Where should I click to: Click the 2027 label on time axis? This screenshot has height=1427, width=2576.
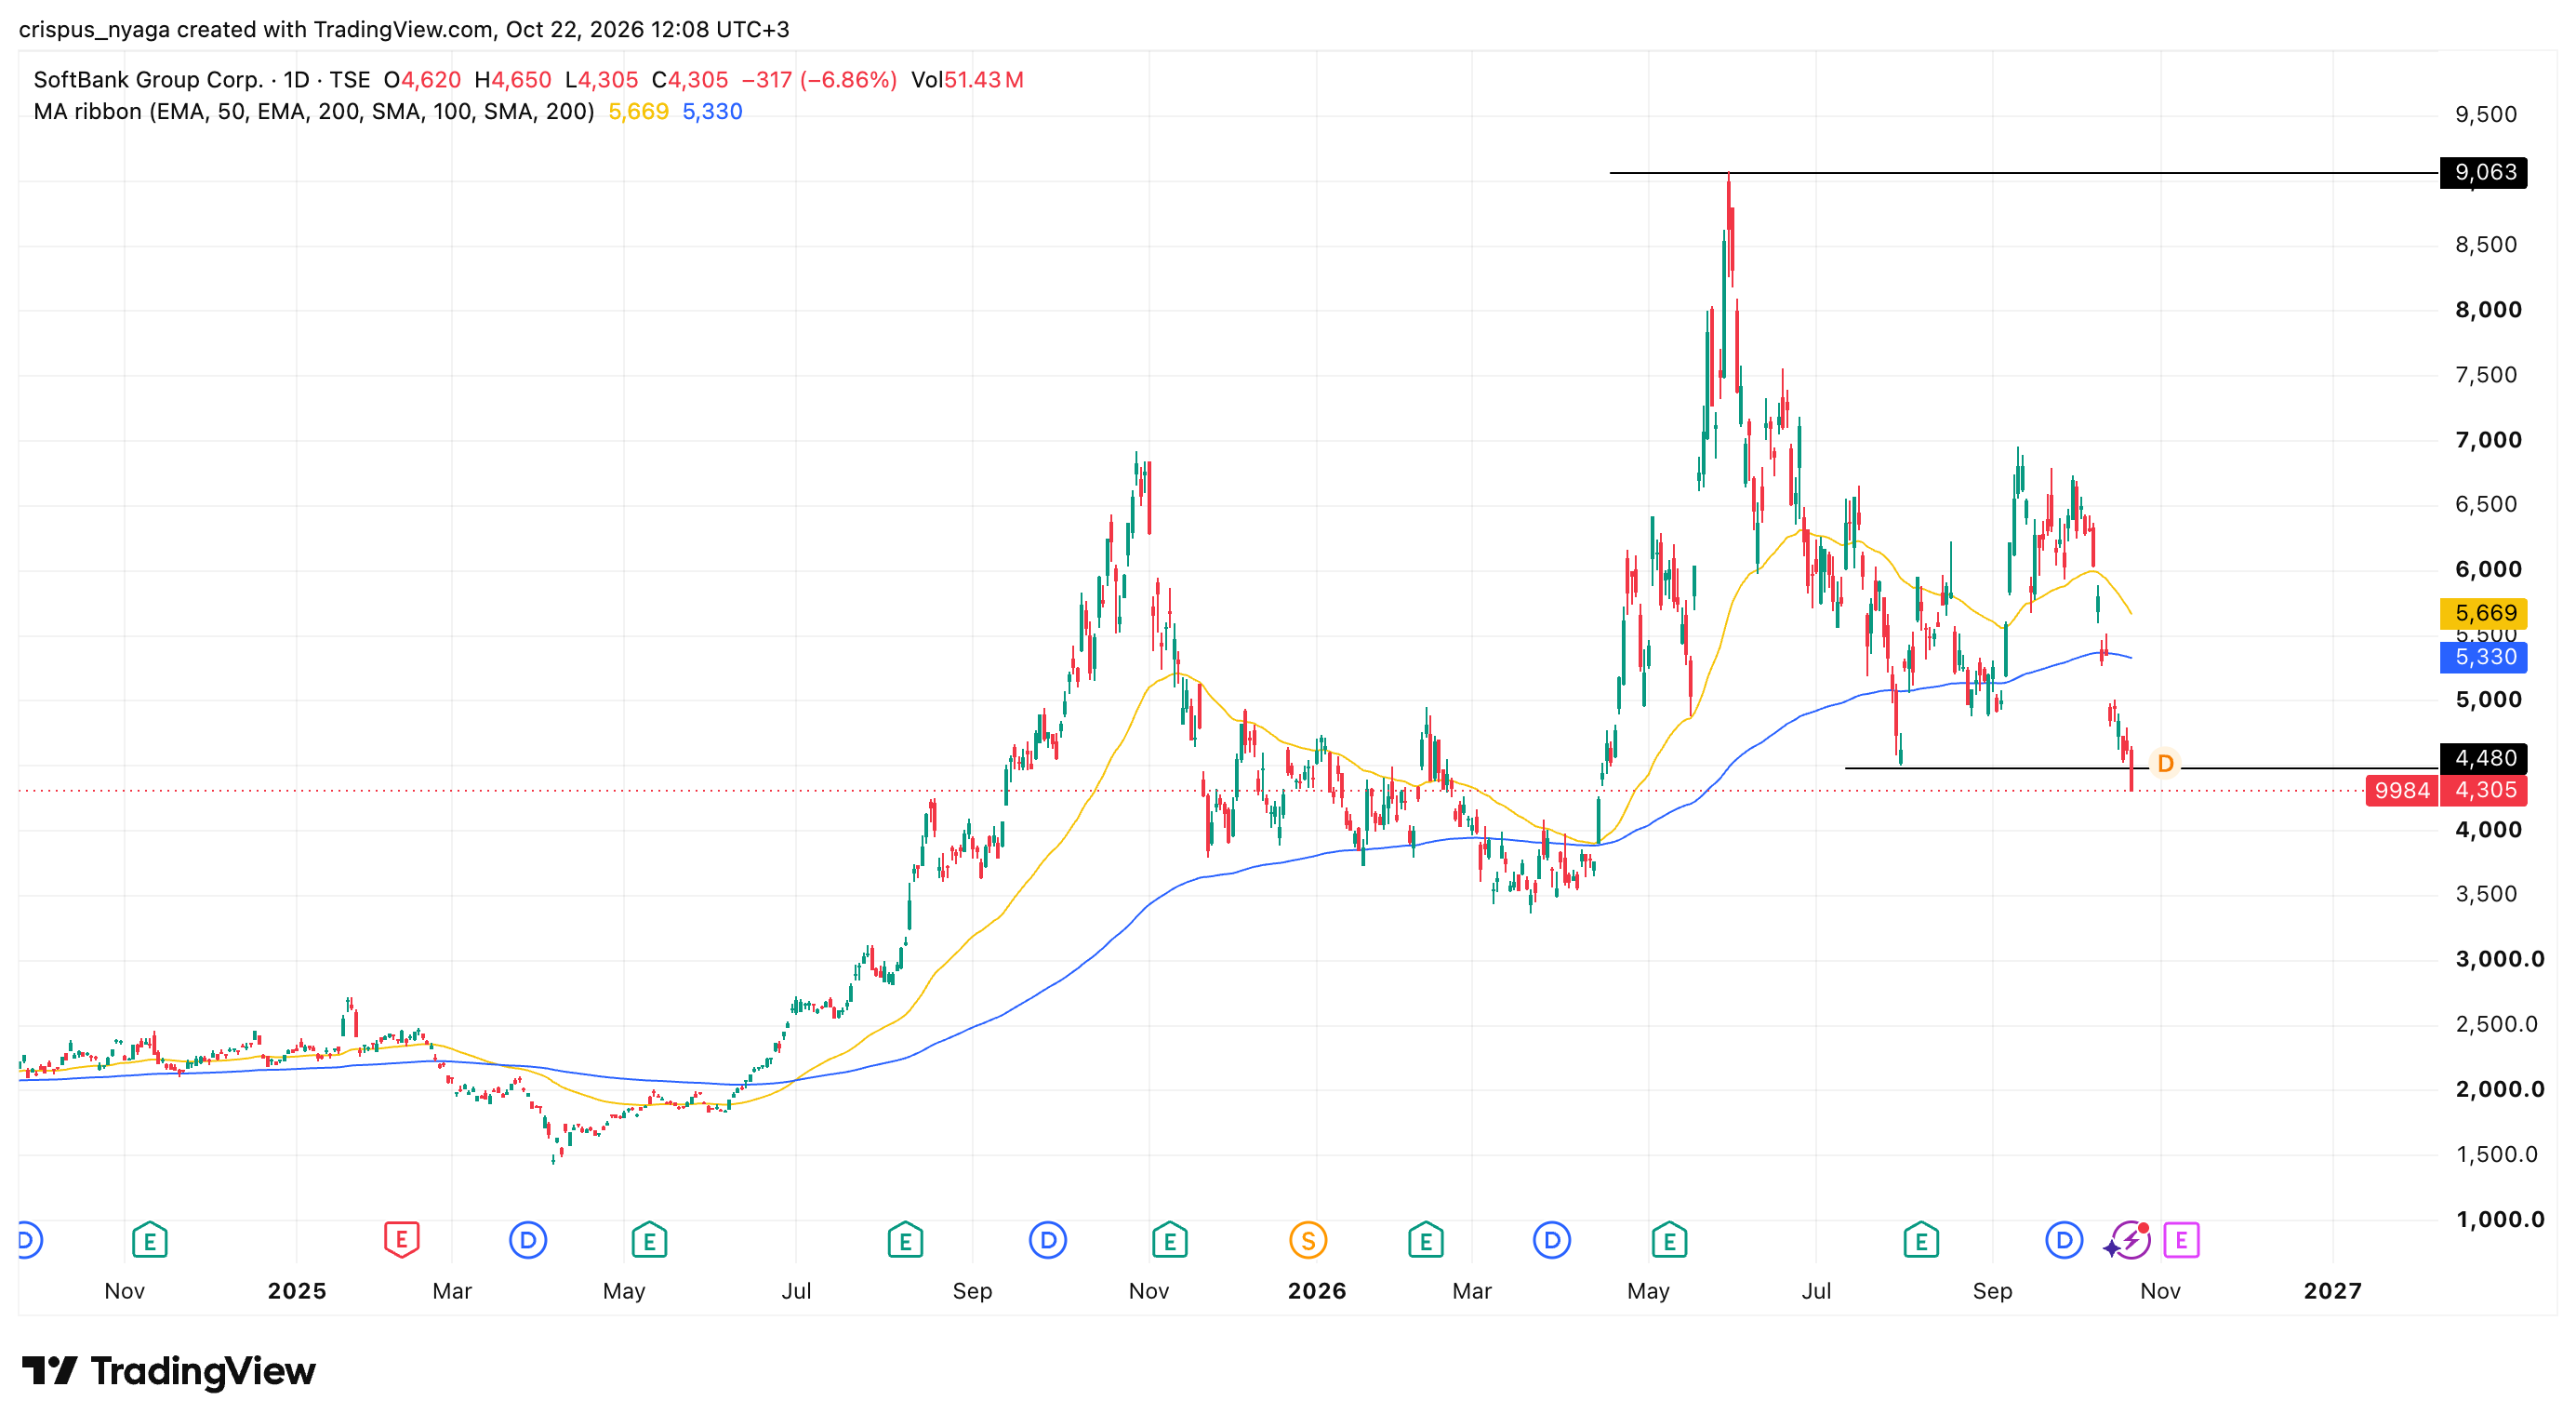point(2333,1291)
